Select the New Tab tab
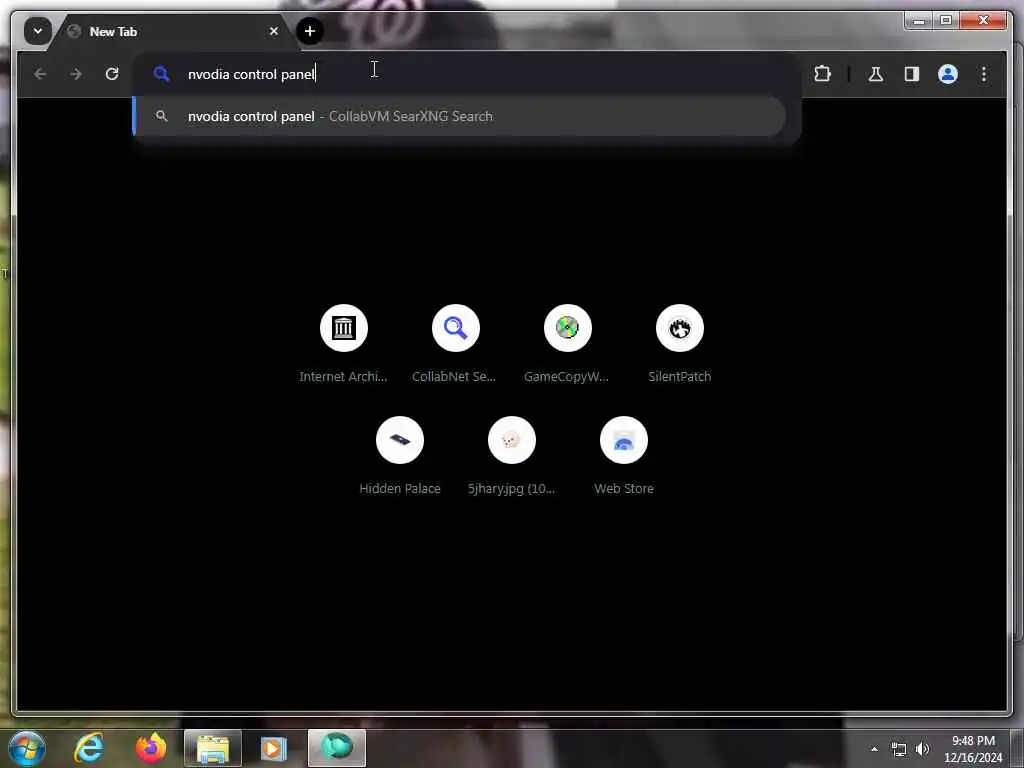This screenshot has height=768, width=1024. click(173, 31)
